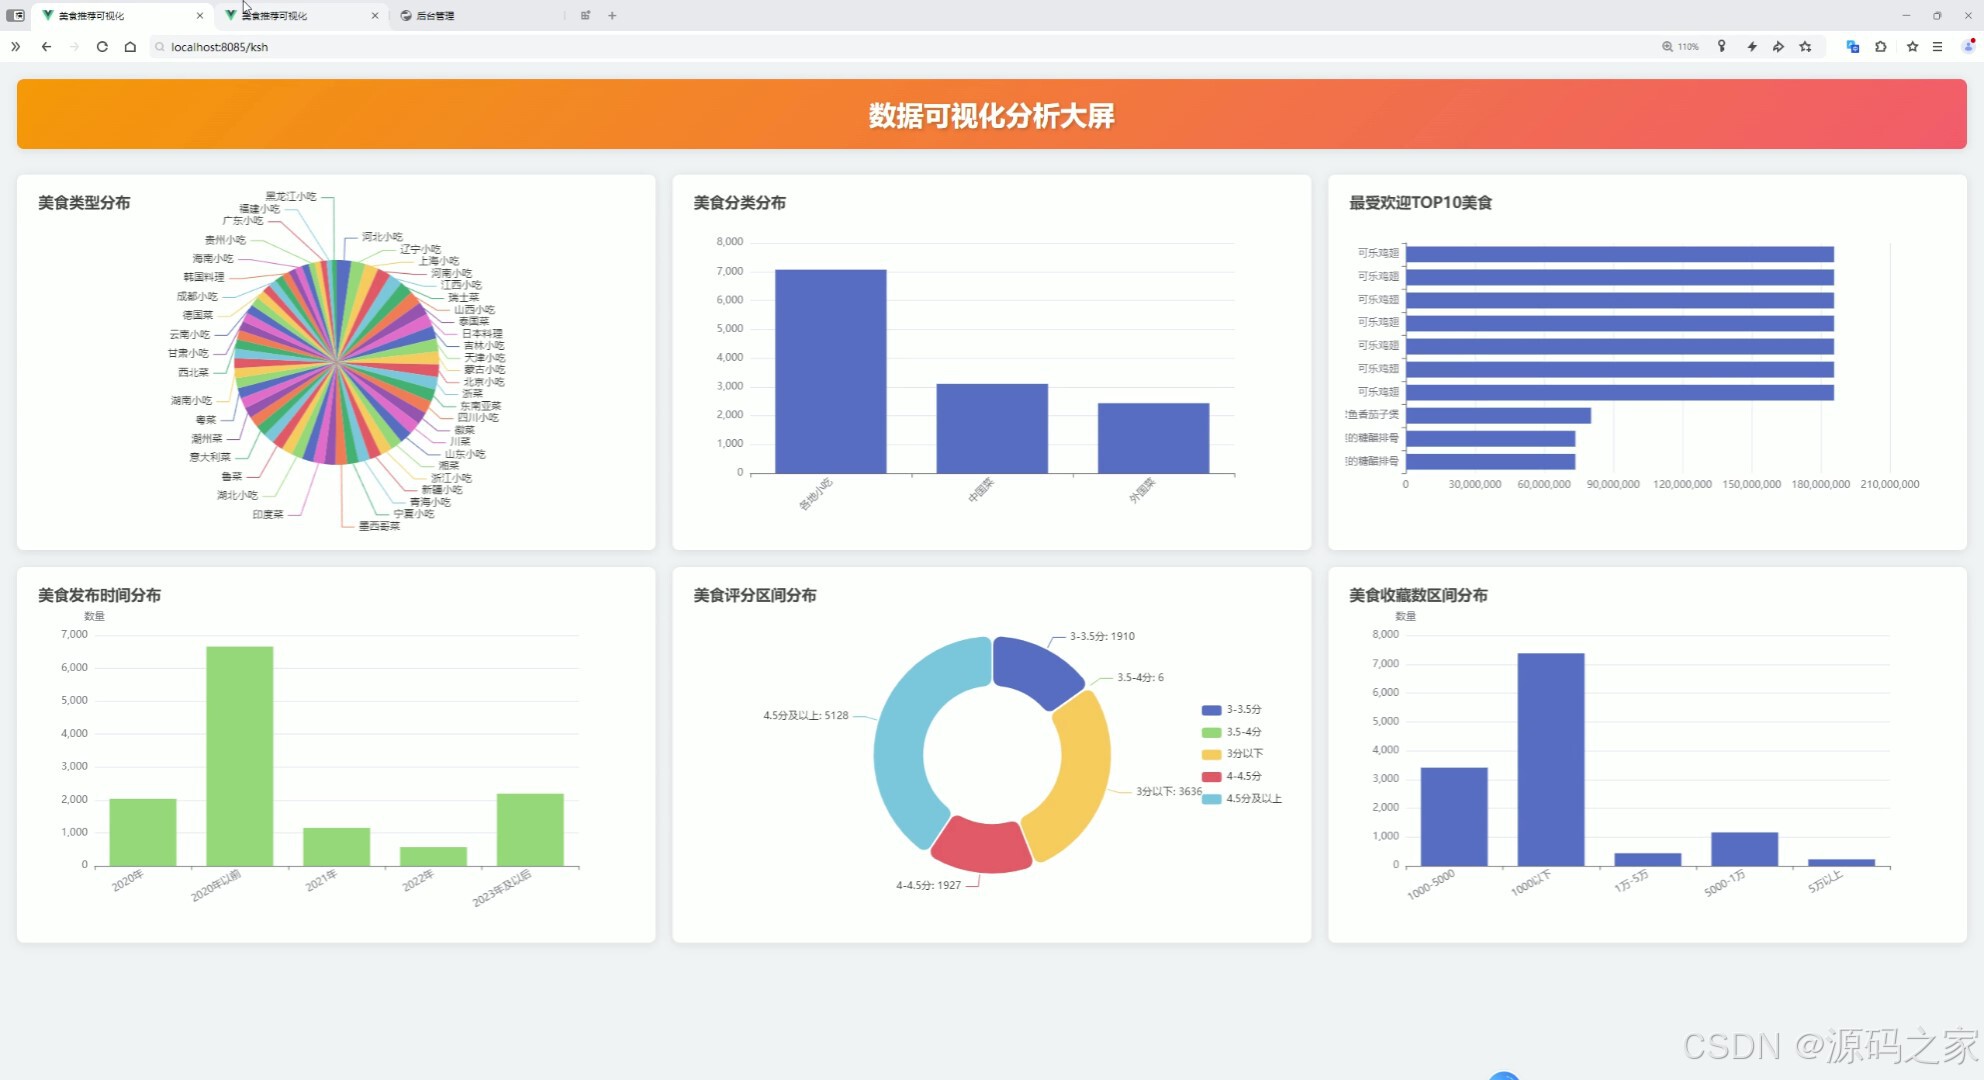The image size is (1984, 1080).
Task: Open the extensions puzzle icon
Action: (1881, 47)
